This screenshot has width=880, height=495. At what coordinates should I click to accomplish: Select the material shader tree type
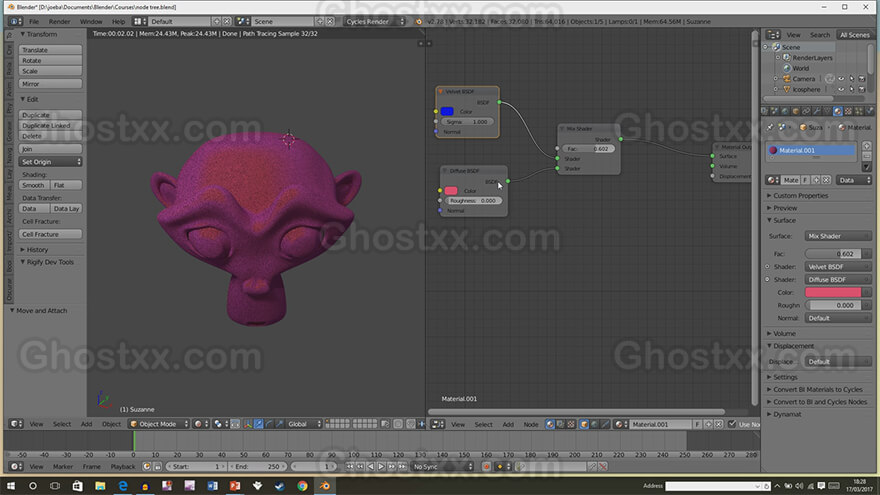click(x=550, y=424)
